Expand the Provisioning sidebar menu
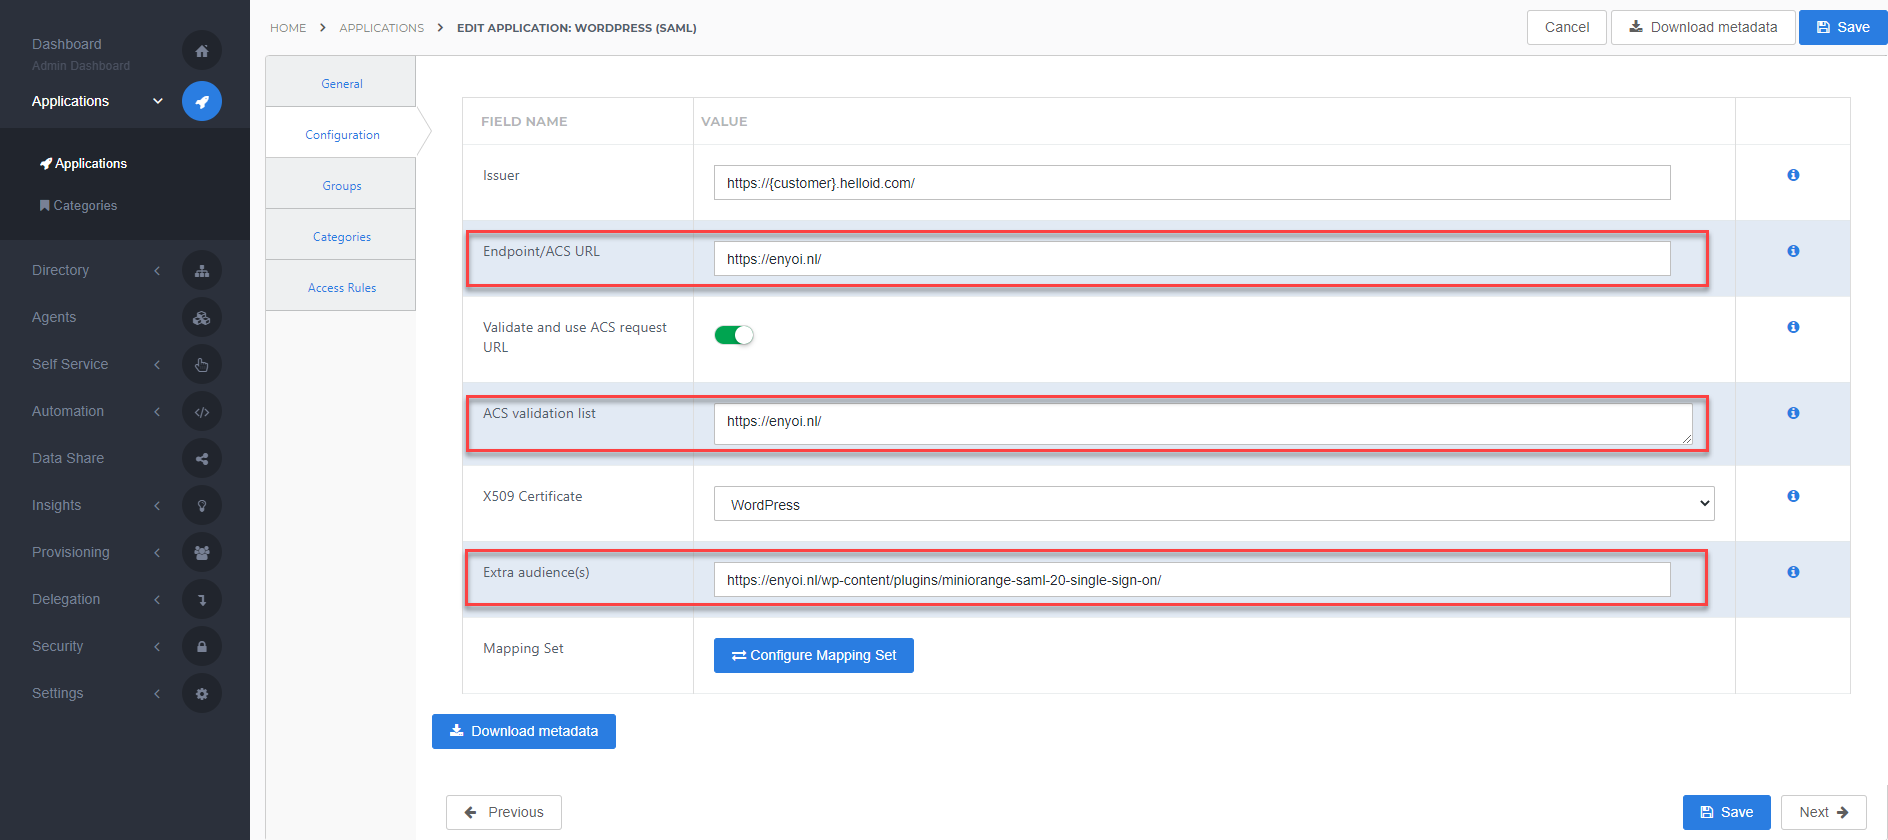1888x840 pixels. pyautogui.click(x=157, y=553)
